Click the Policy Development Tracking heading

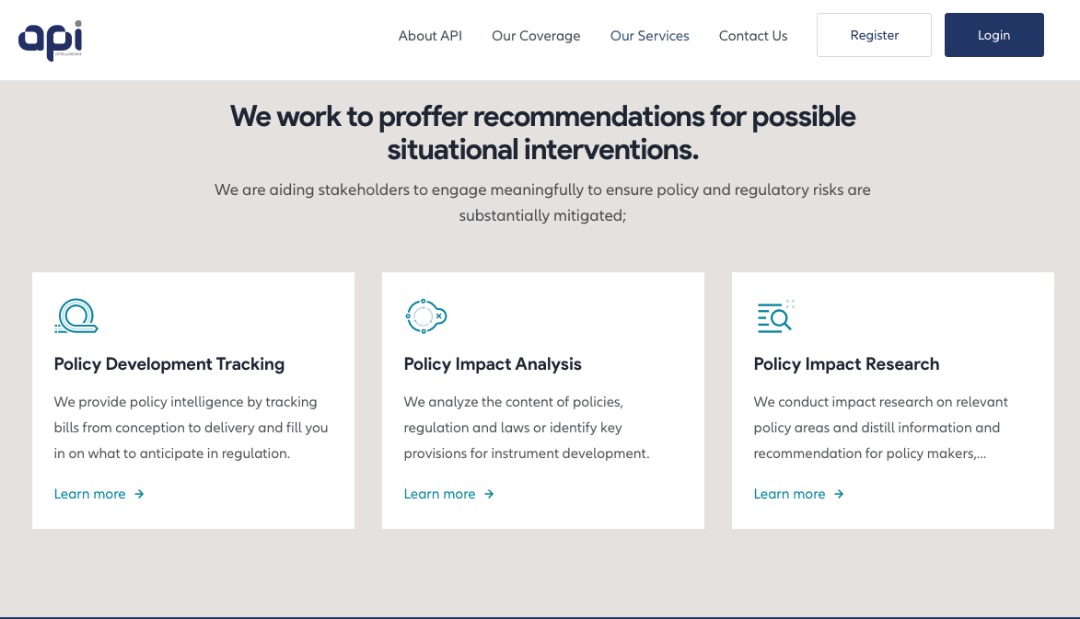[169, 364]
